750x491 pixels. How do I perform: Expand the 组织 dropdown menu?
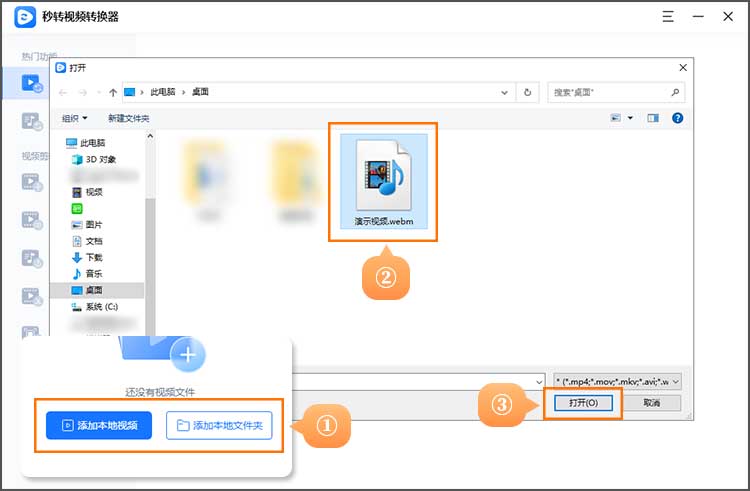point(74,118)
